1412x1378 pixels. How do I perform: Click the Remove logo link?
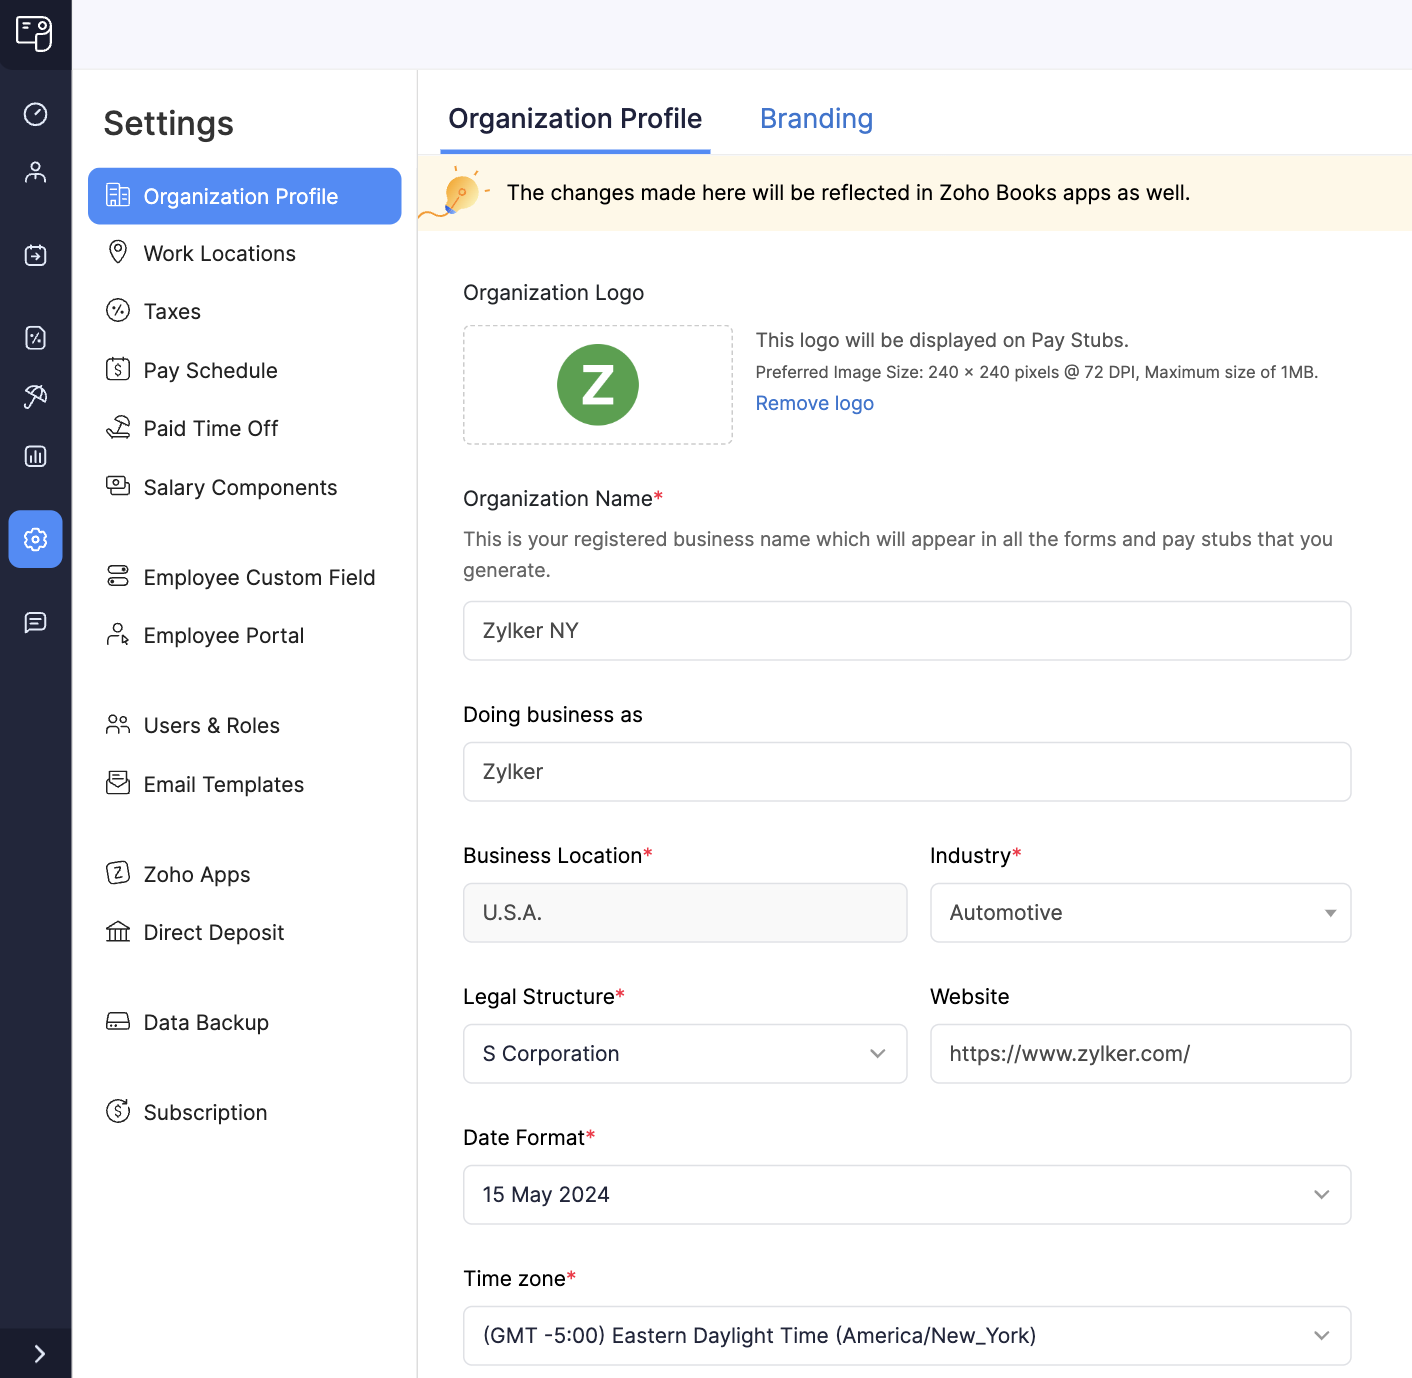coord(814,403)
